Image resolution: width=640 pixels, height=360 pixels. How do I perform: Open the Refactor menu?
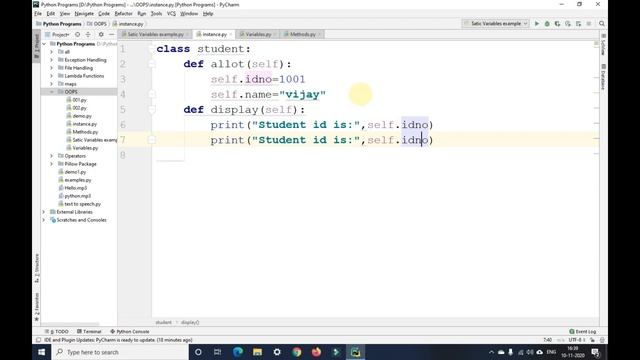(123, 13)
